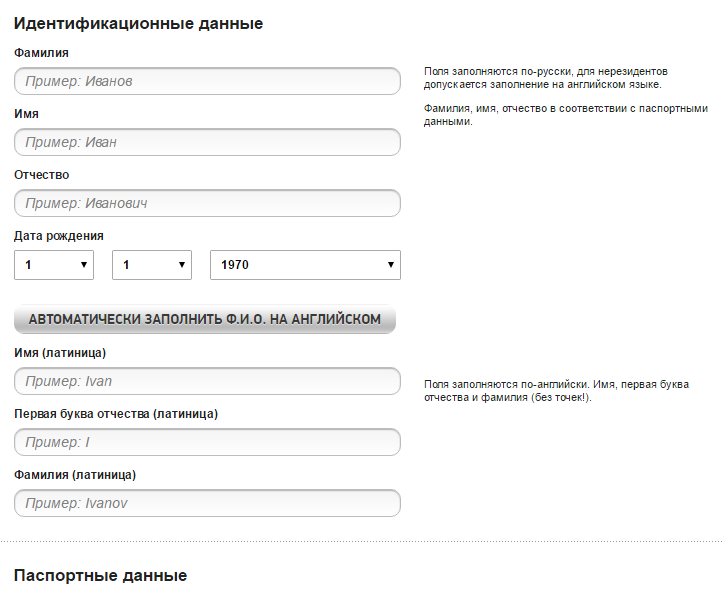This screenshot has height=591, width=723.
Task: Expand the birth year 1970 dropdown
Action: pos(305,265)
